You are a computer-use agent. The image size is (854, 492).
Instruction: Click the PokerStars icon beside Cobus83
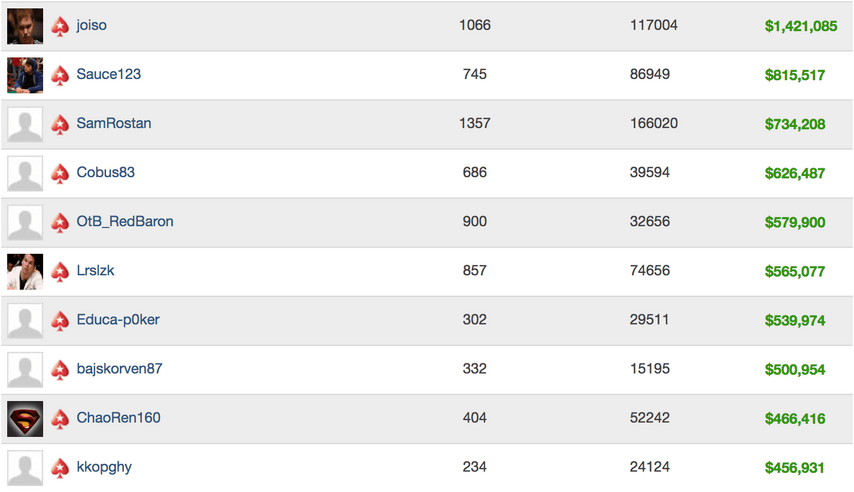[60, 173]
